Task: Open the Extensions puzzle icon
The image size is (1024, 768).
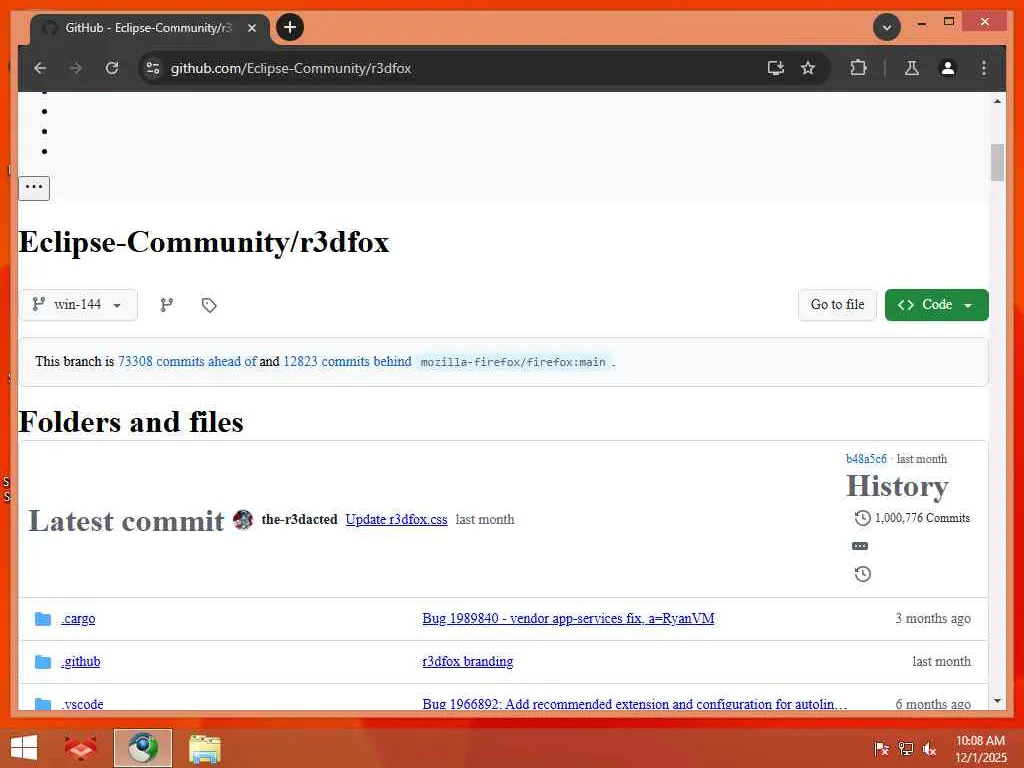Action: coord(858,68)
